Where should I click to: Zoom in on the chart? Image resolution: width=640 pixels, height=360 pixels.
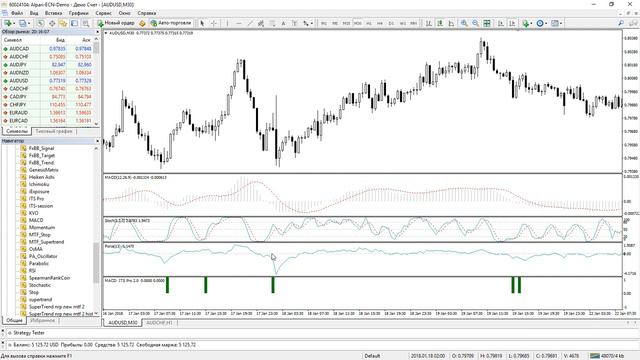pos(464,23)
